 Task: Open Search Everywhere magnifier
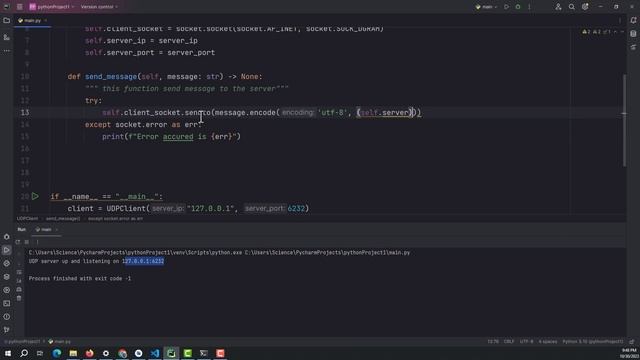tap(571, 7)
